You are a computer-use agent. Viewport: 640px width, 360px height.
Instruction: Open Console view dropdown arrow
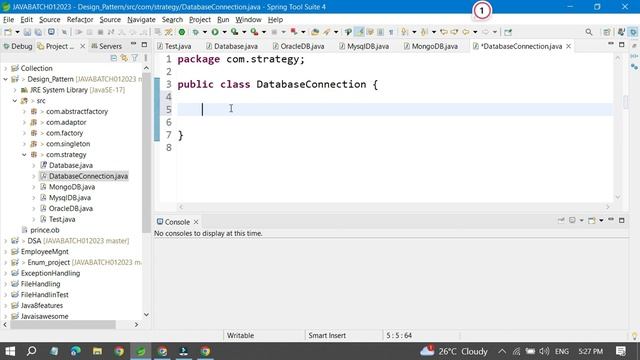pyautogui.click(x=601, y=220)
